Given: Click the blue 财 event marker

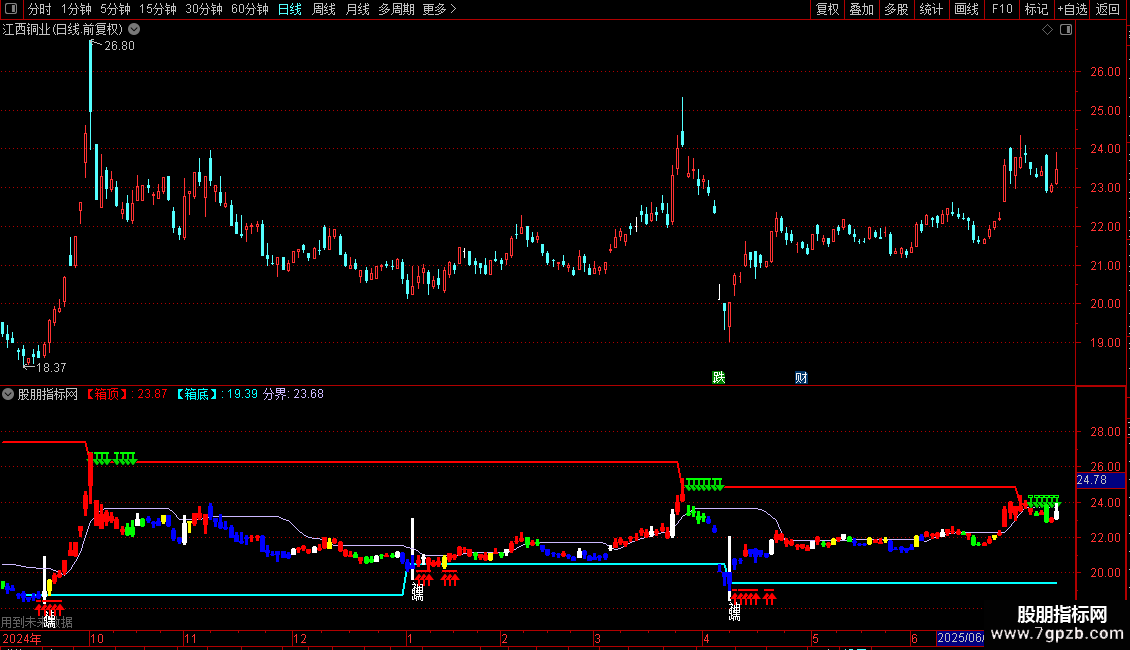Looking at the screenshot, I should coord(801,378).
